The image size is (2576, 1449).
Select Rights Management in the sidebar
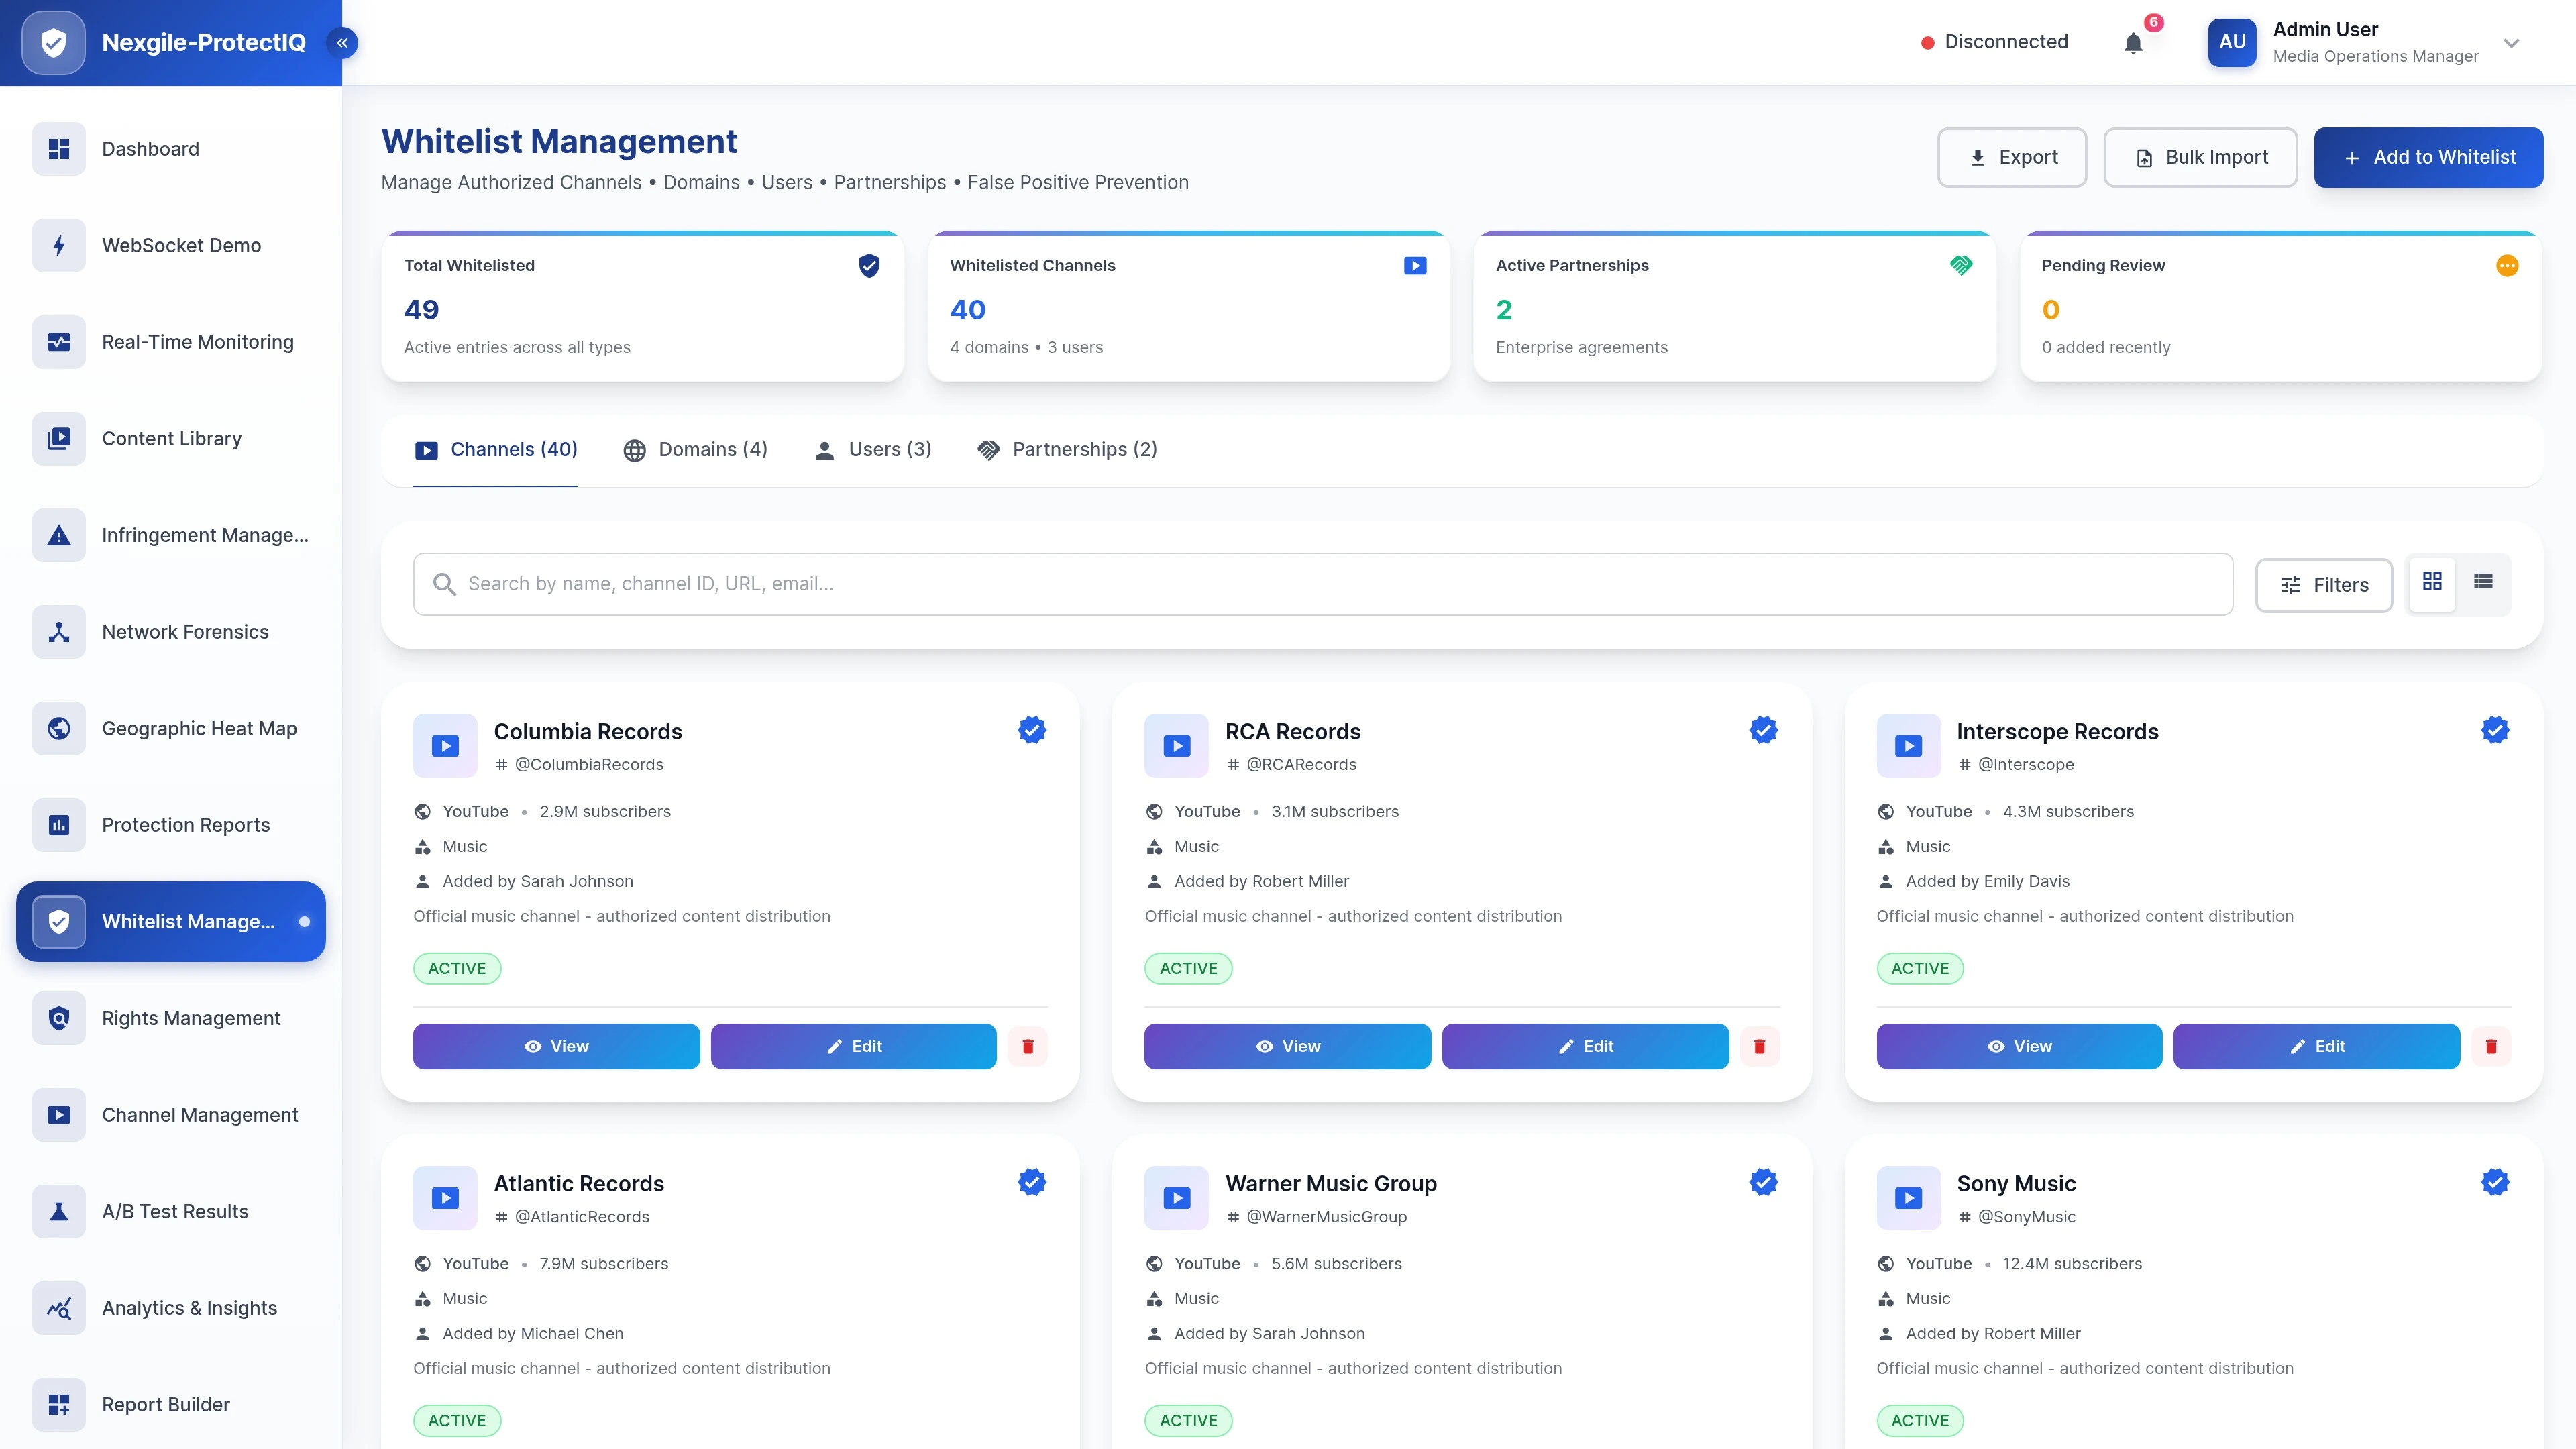(x=190, y=1018)
